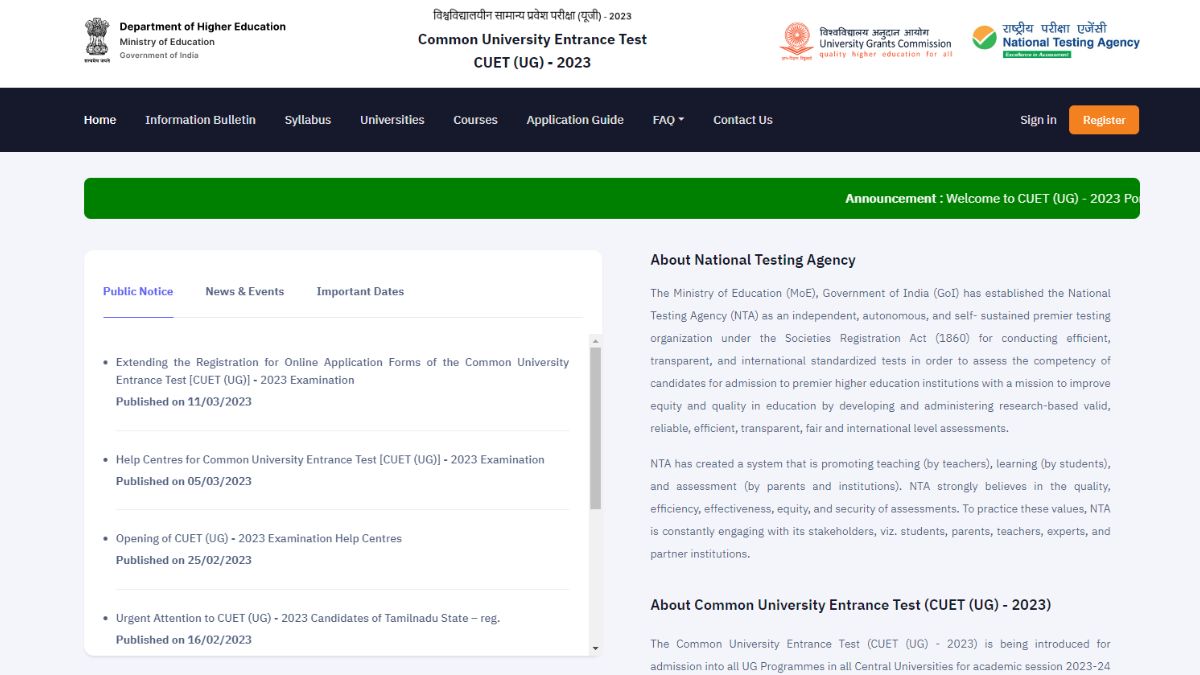
Task: Switch to the Important Dates tab
Action: point(360,291)
